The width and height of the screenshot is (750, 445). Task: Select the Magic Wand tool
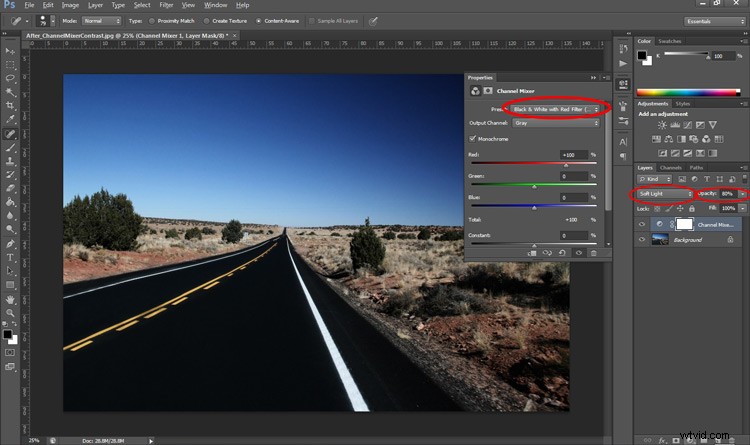(10, 91)
